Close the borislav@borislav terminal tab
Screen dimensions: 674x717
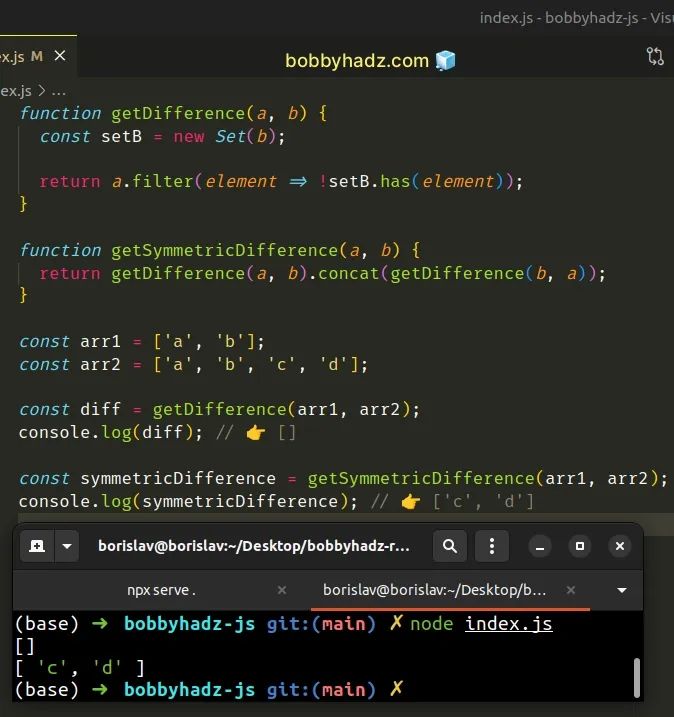(x=571, y=590)
